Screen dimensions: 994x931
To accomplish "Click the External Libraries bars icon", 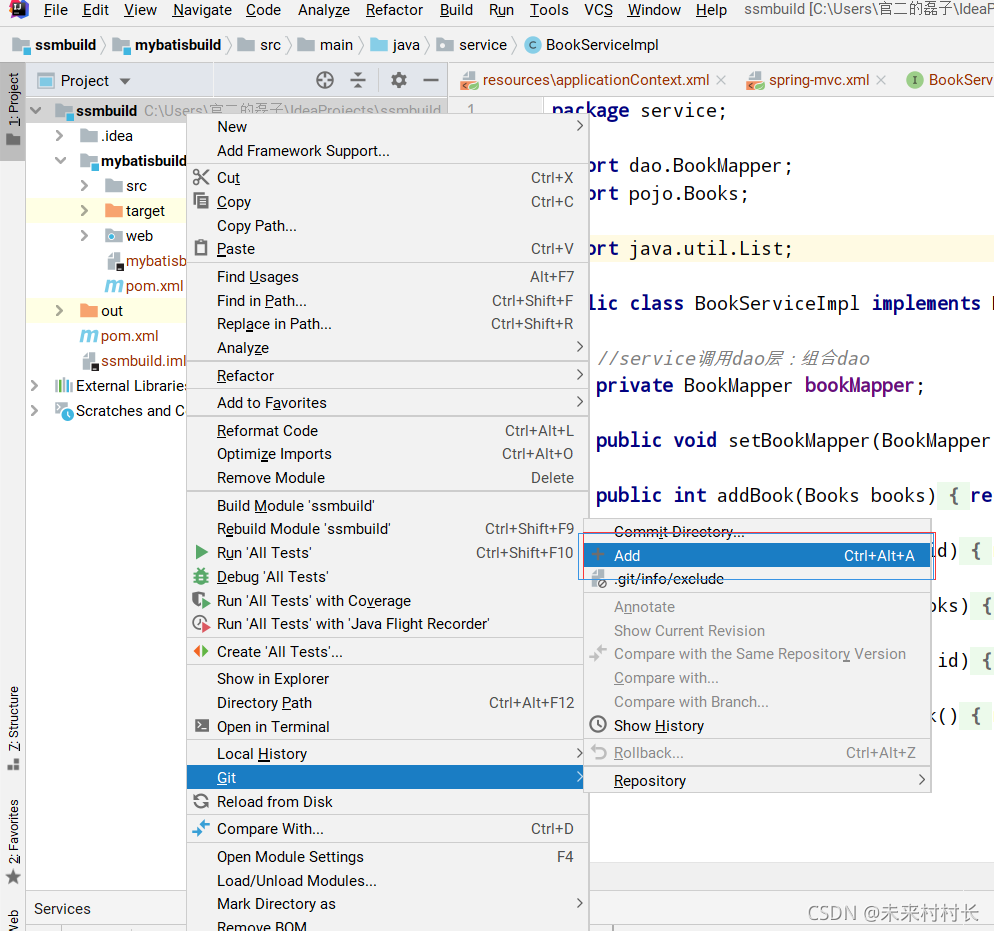I will (63, 385).
